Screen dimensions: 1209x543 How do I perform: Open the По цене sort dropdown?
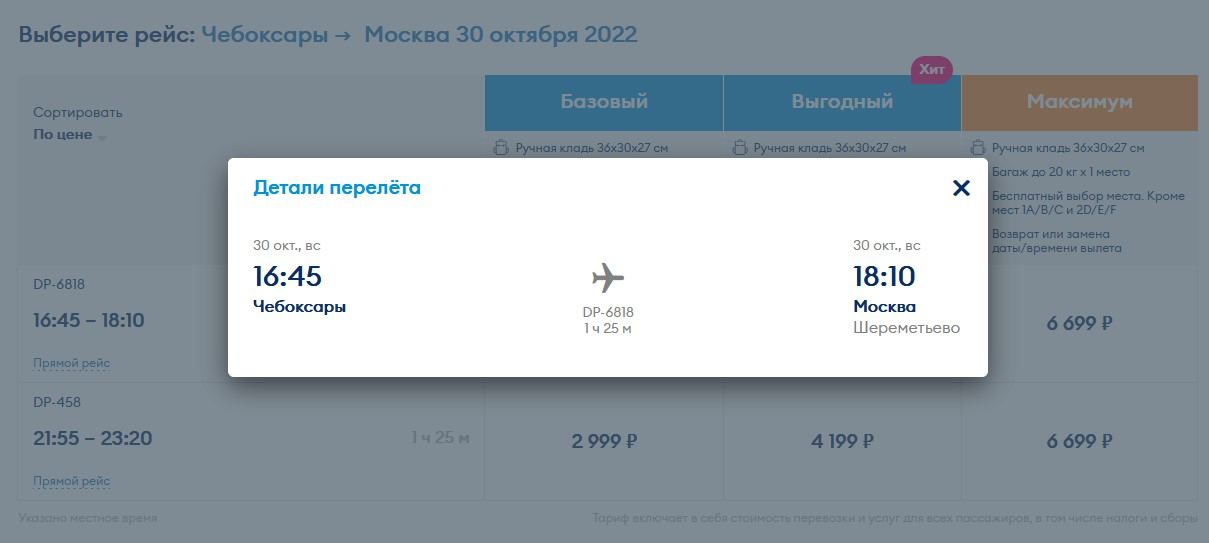tap(70, 135)
